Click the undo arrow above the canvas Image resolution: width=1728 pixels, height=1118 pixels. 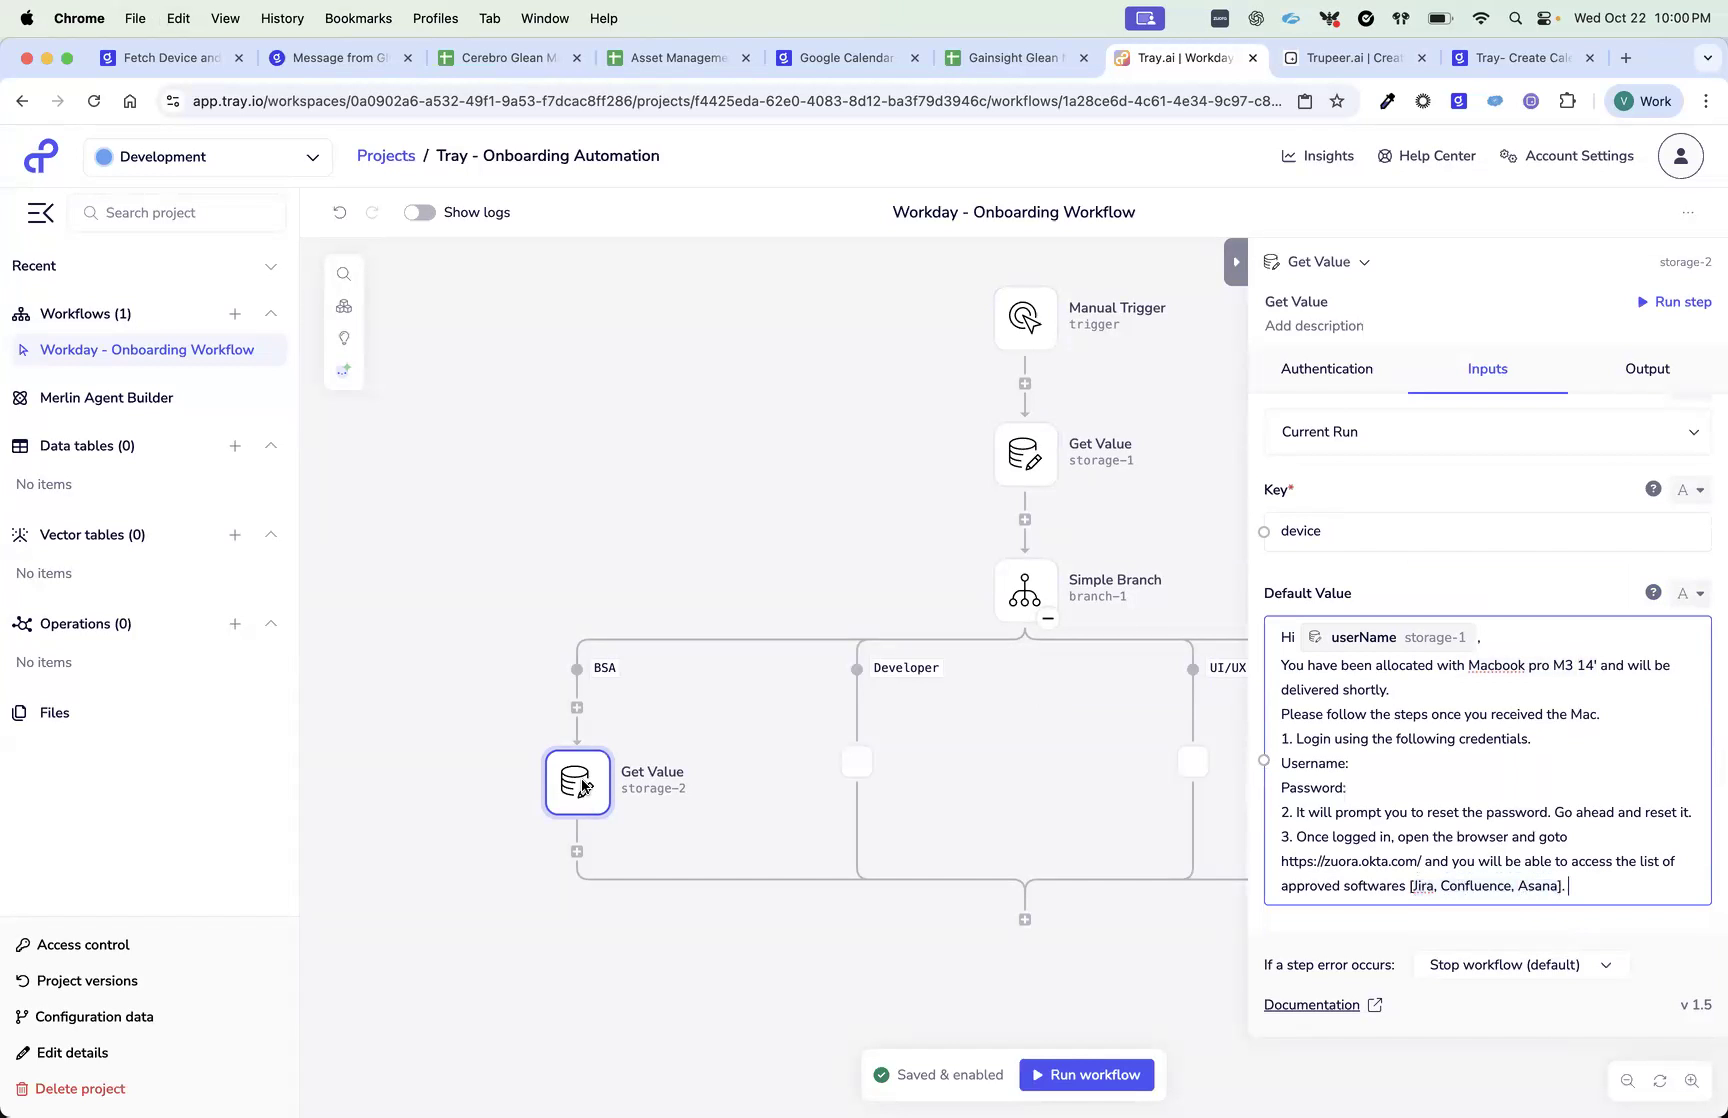coord(340,212)
